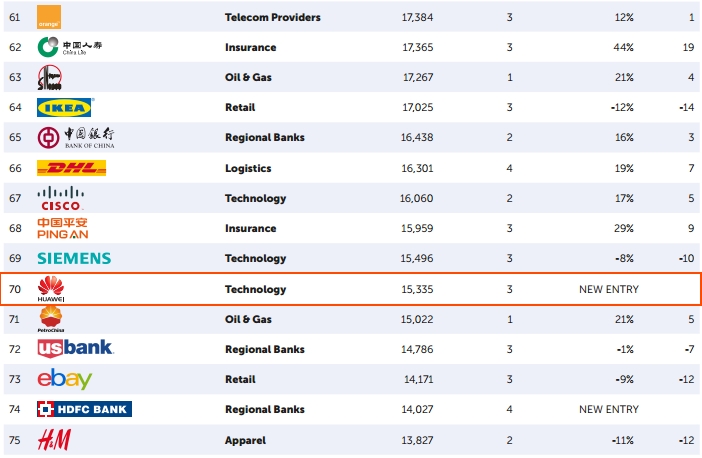Screen dimensions: 702x458
Task: Click the Cisco logo
Action: tap(60, 198)
